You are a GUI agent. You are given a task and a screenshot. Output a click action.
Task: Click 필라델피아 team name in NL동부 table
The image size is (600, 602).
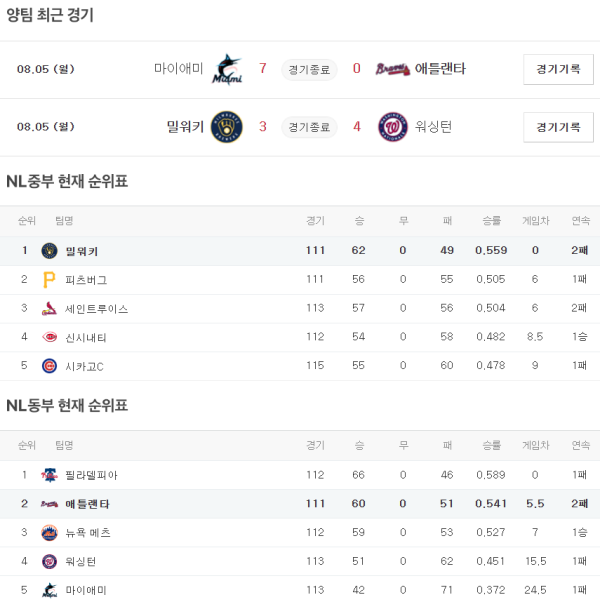[x=91, y=475]
